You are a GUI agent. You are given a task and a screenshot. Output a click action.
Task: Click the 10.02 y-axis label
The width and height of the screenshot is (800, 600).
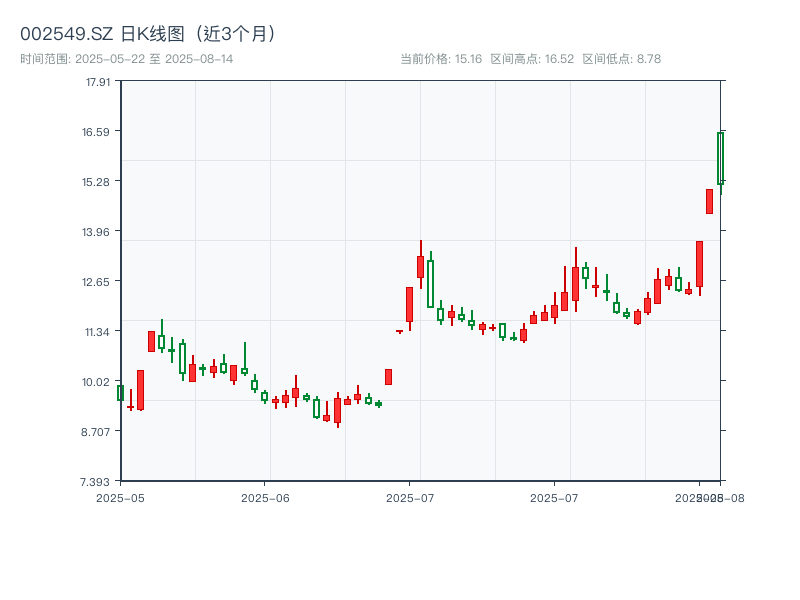[97, 382]
